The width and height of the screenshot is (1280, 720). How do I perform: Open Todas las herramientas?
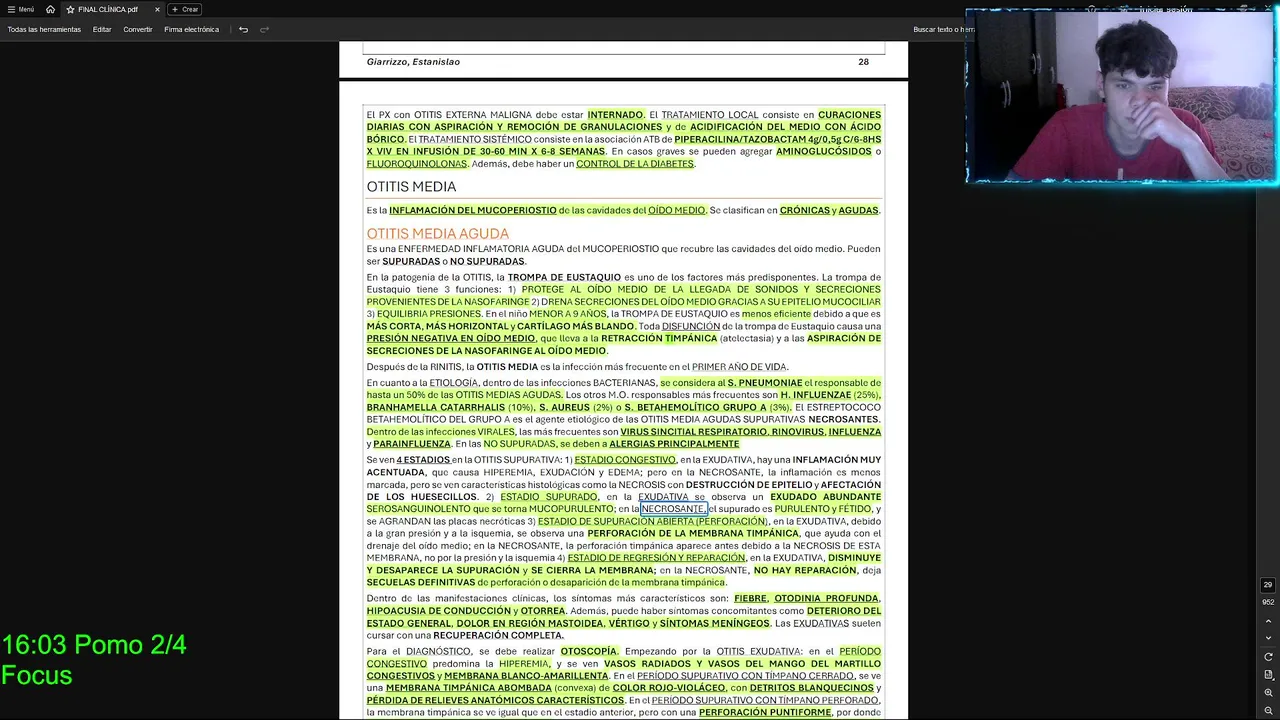44,29
